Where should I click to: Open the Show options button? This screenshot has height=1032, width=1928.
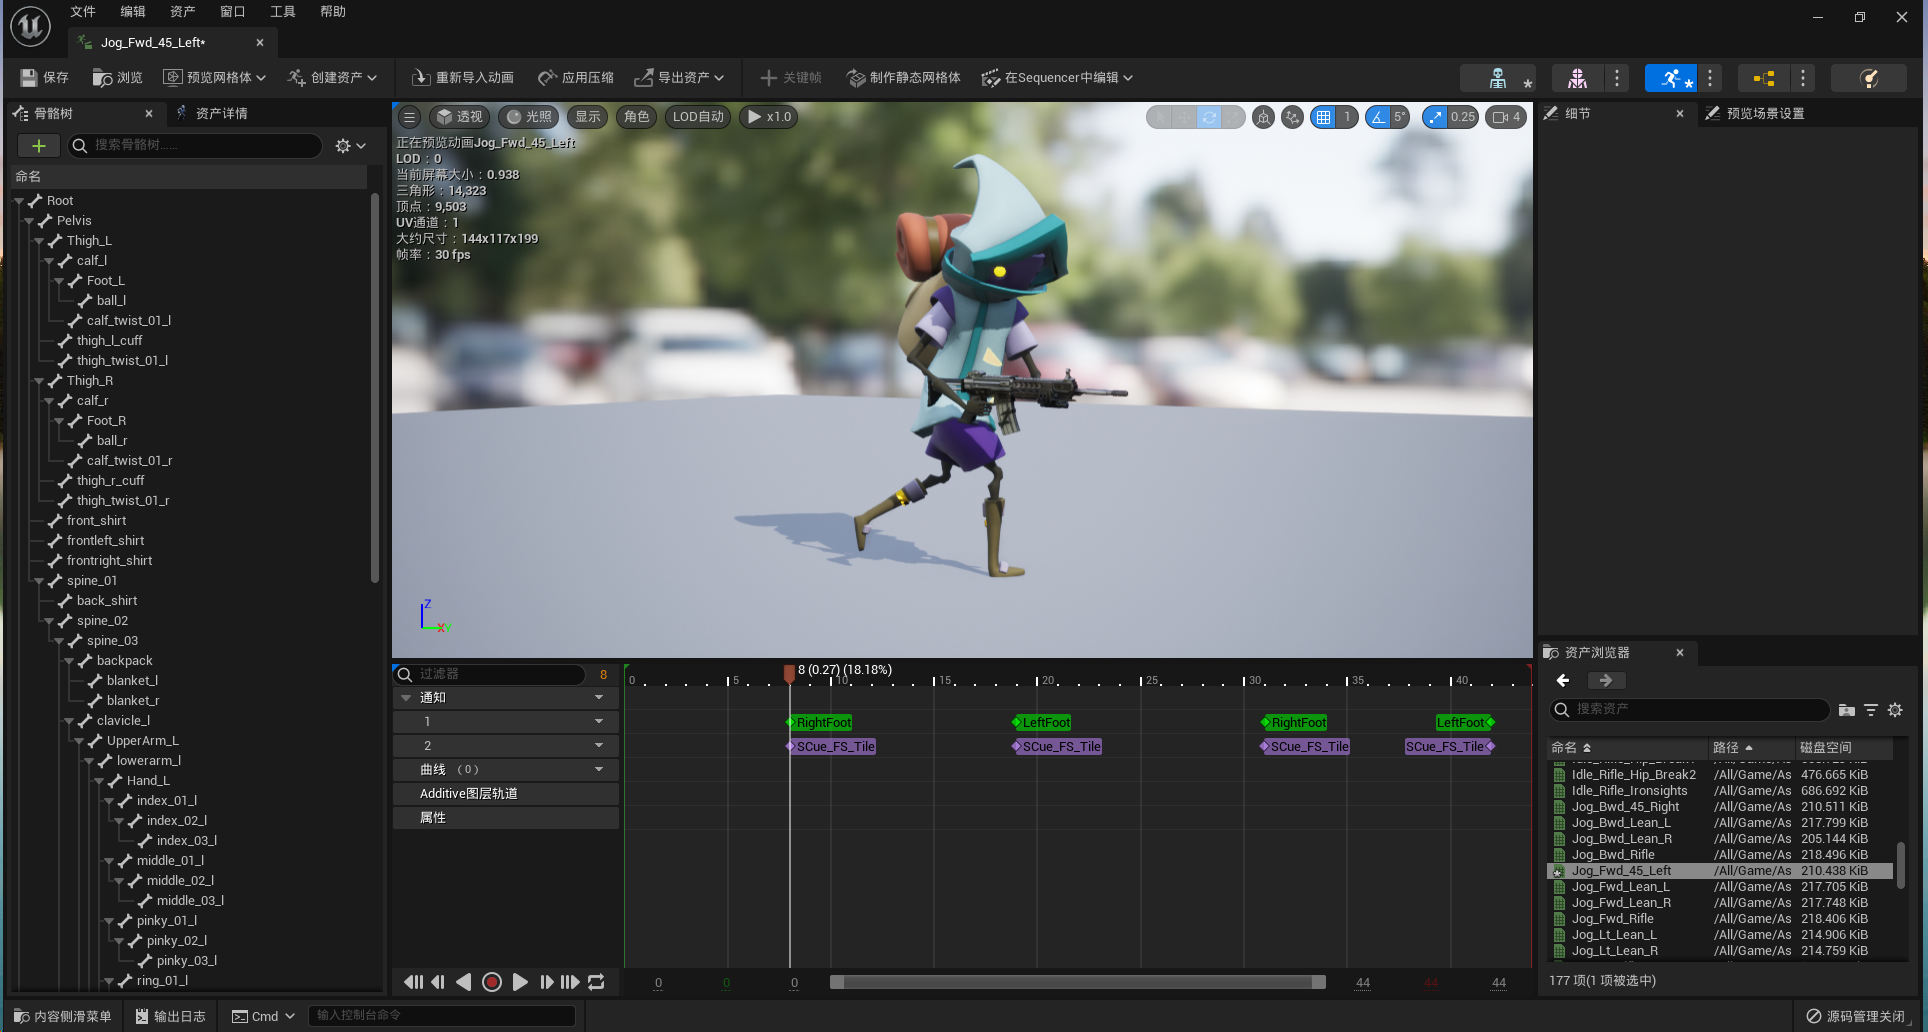[x=588, y=117]
